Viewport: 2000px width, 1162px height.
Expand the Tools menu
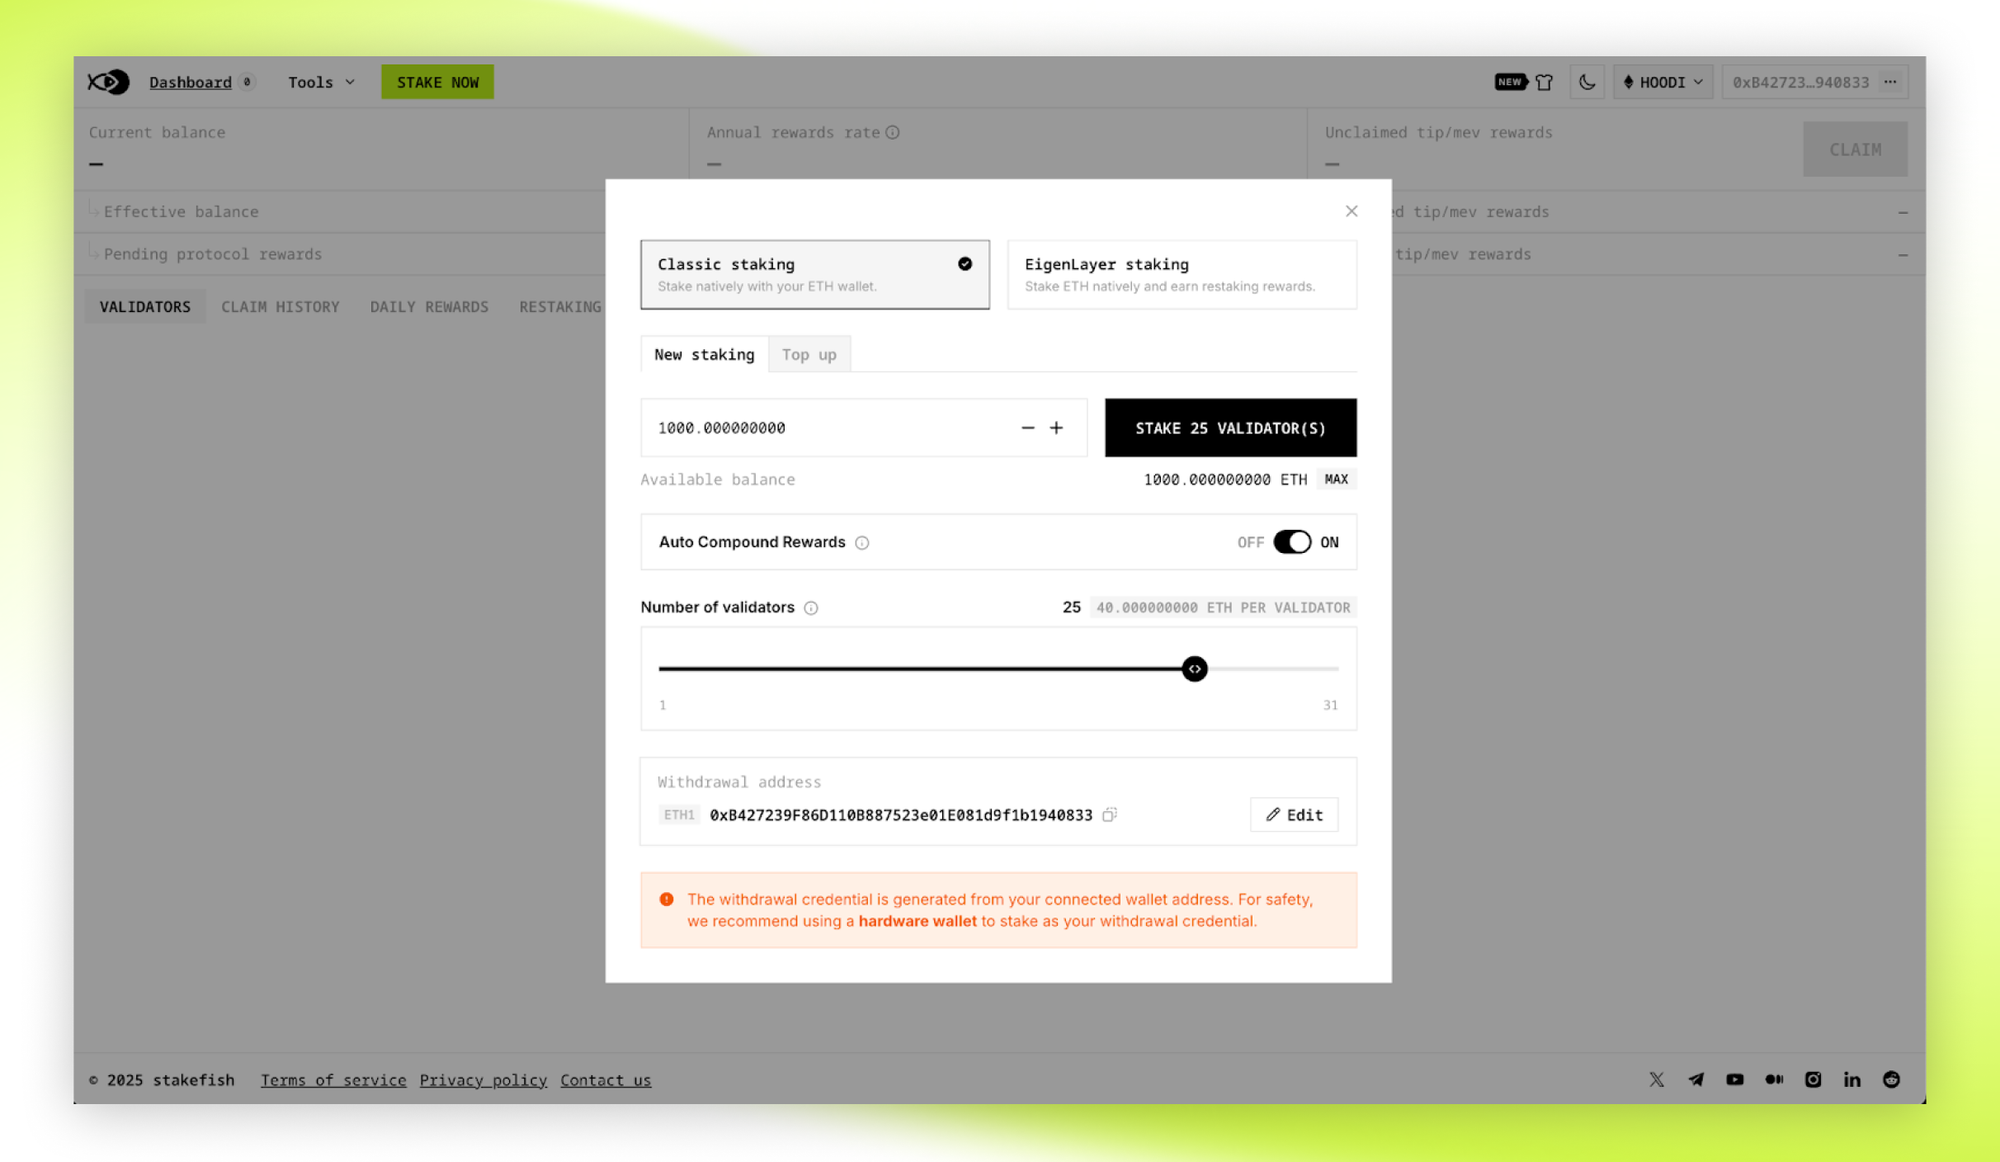[x=321, y=82]
